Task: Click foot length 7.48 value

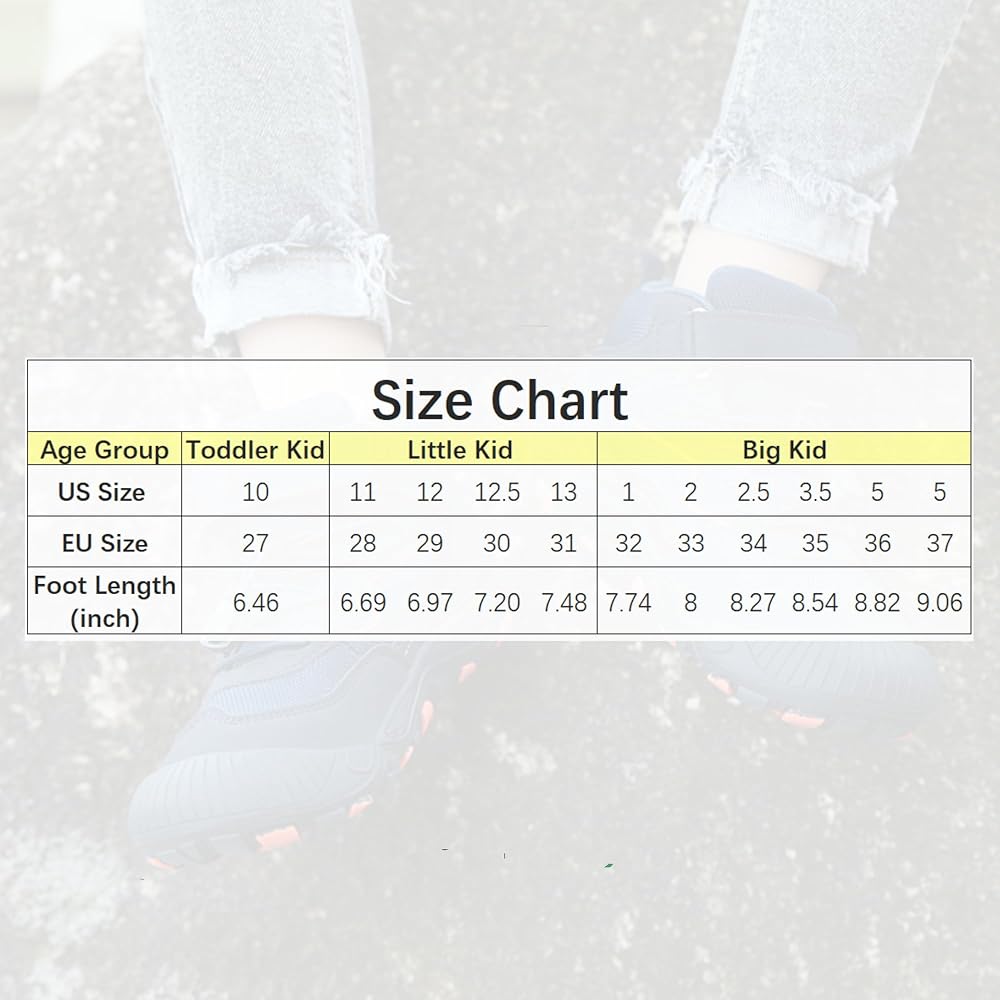Action: 564,602
